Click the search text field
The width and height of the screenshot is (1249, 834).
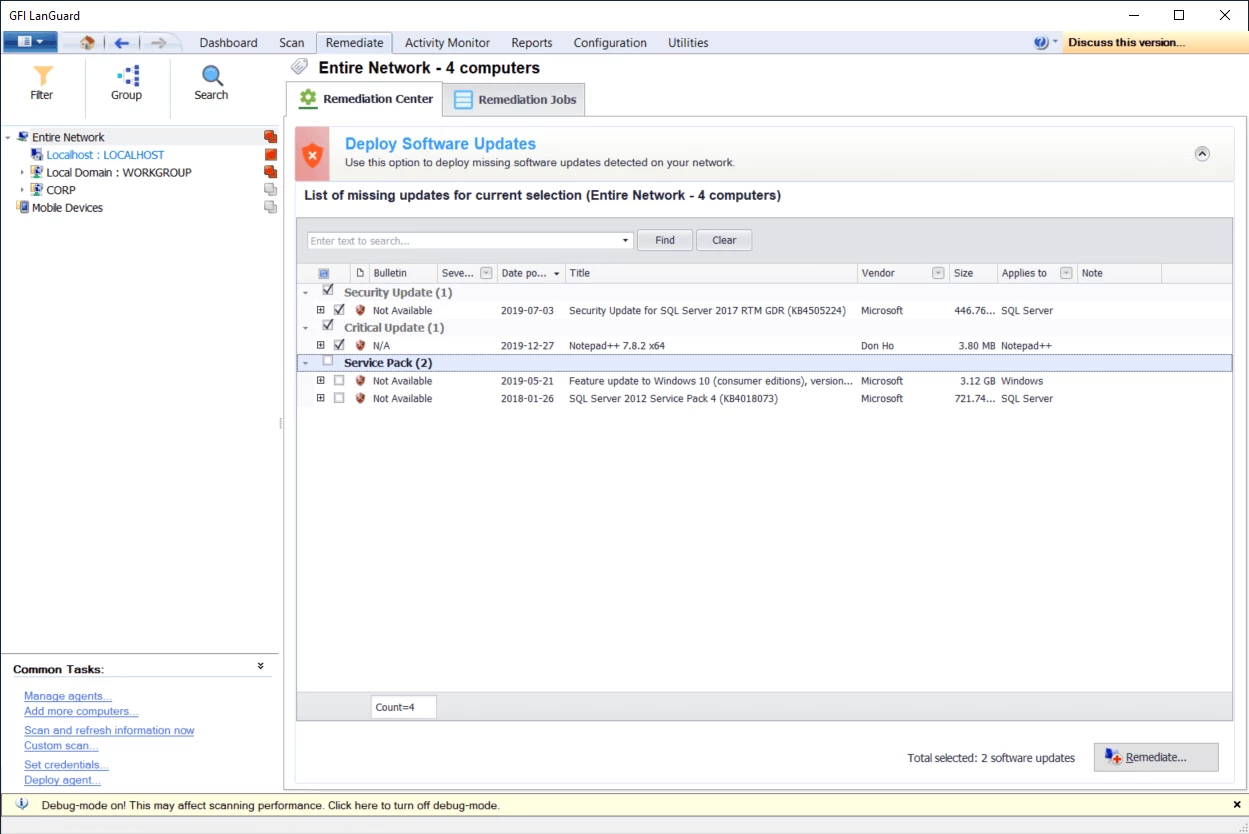(460, 240)
